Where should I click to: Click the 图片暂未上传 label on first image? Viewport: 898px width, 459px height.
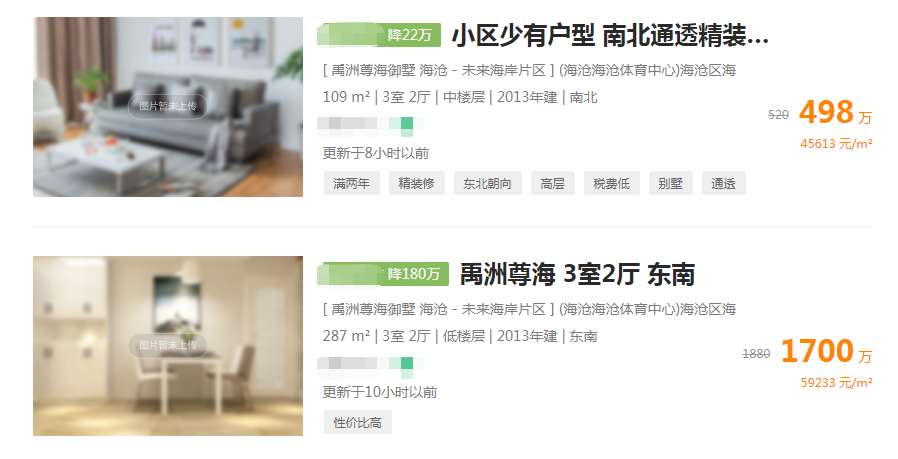coord(168,106)
